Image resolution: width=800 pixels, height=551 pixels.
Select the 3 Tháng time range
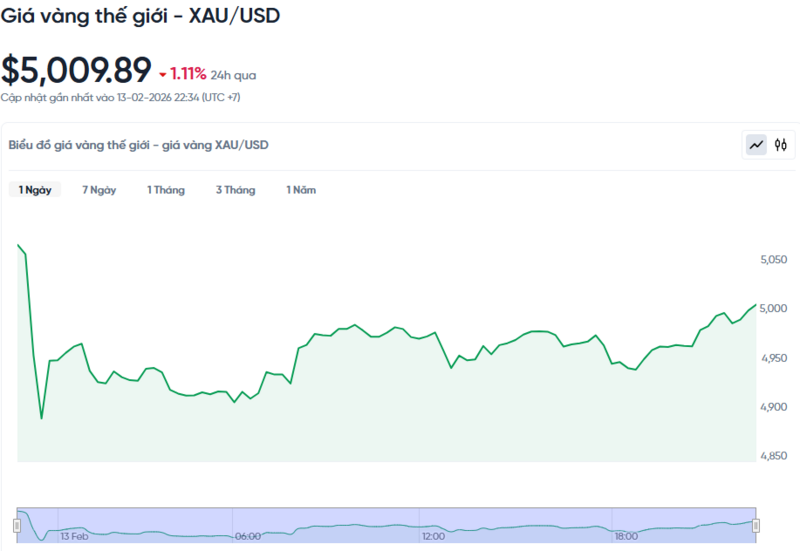(235, 190)
